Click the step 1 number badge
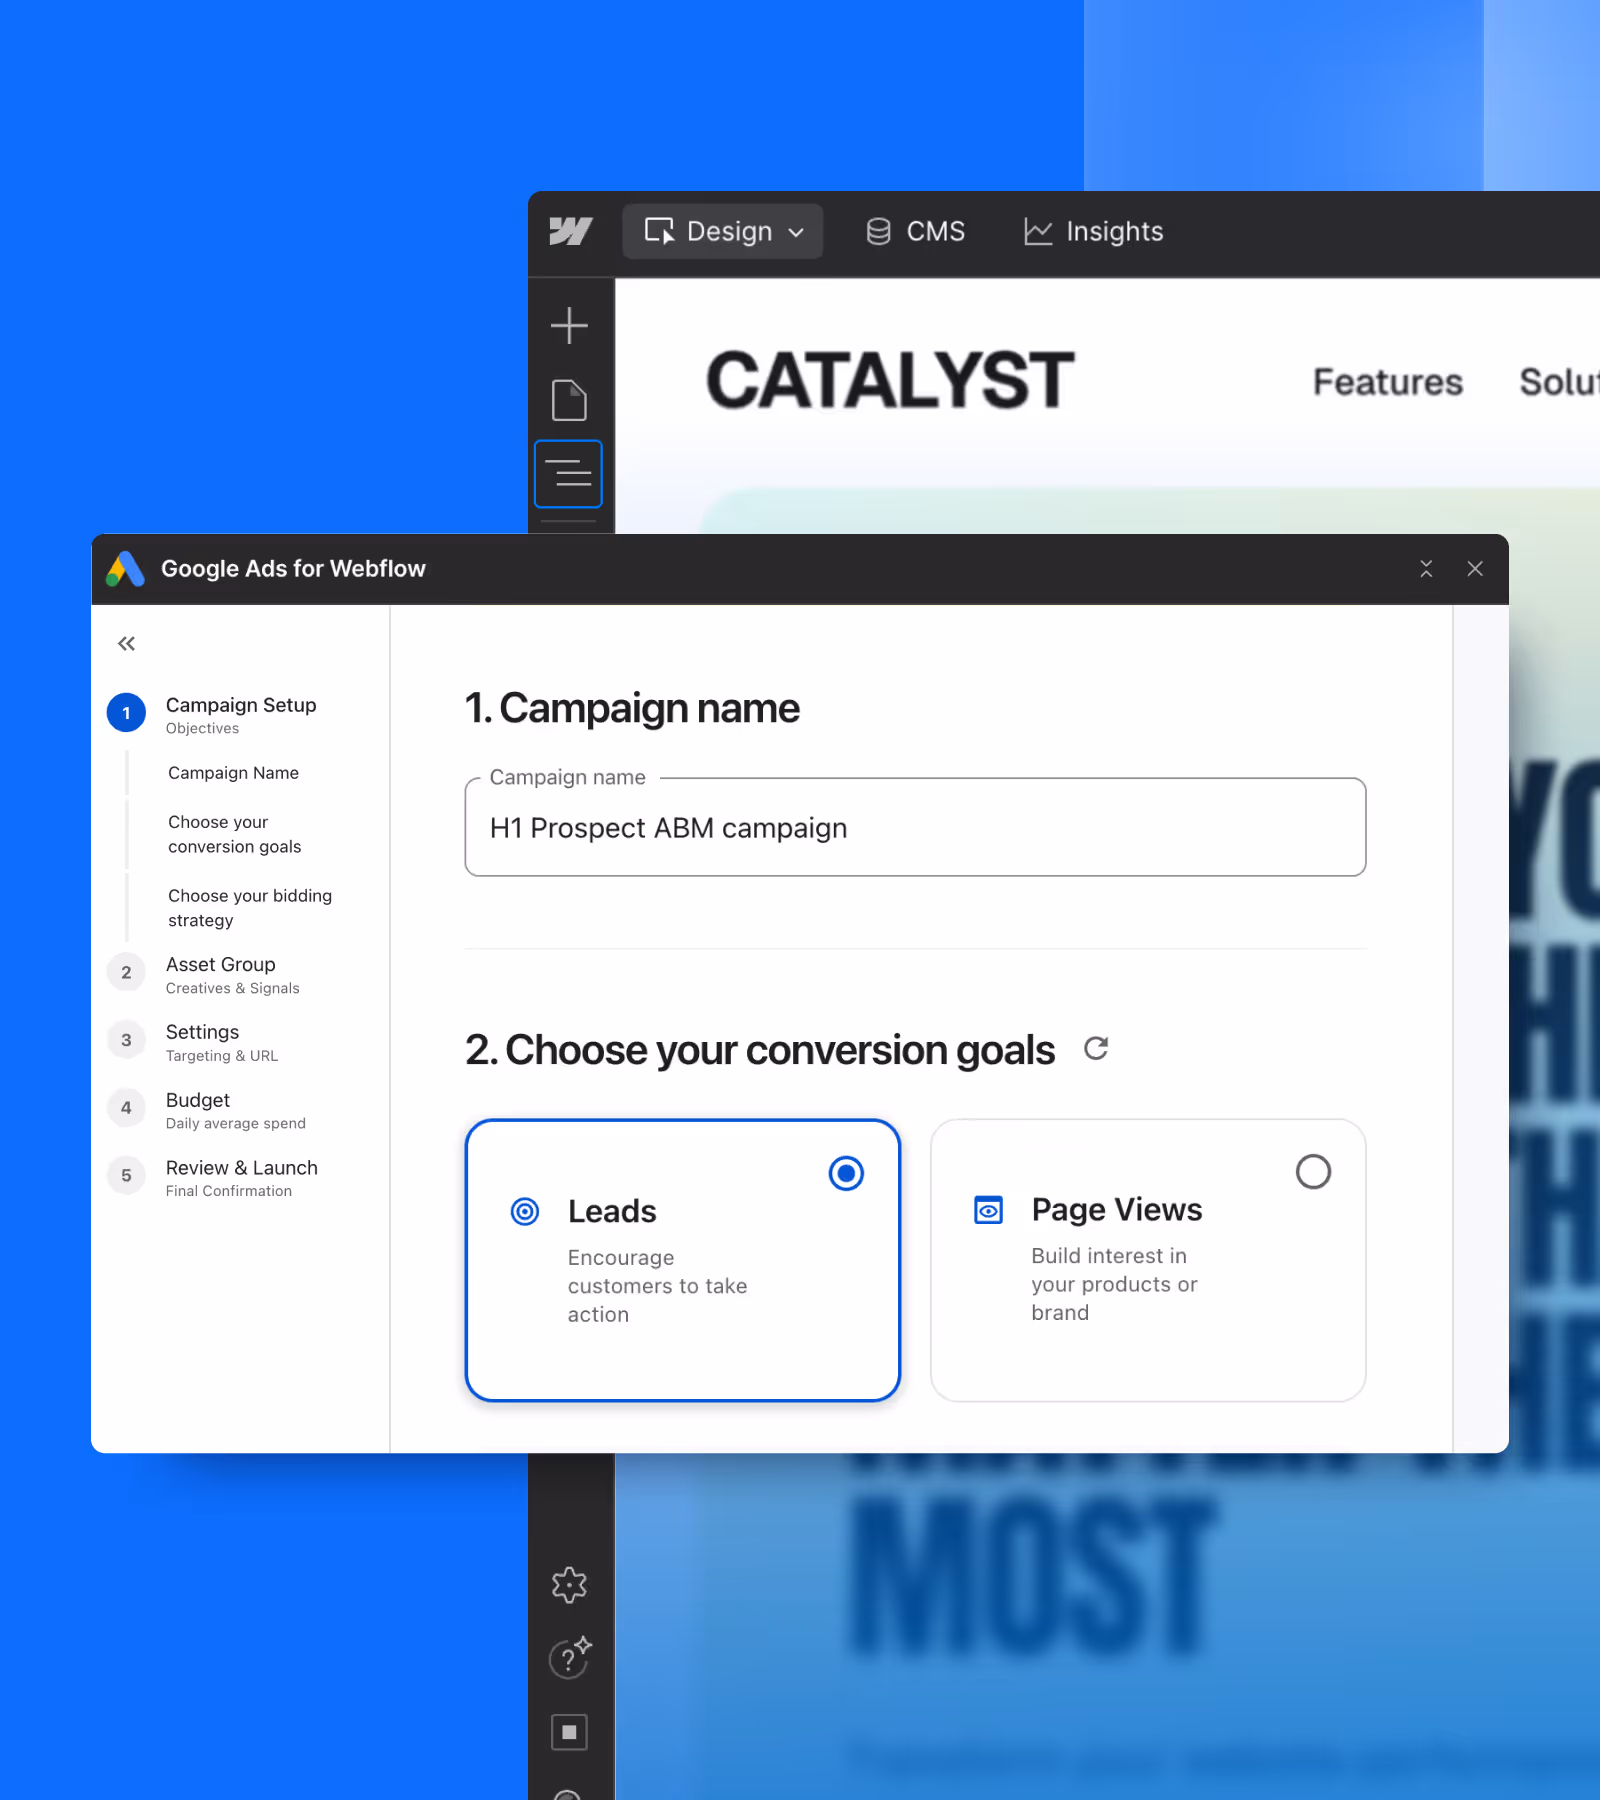Viewport: 1600px width, 1800px height. pyautogui.click(x=126, y=713)
